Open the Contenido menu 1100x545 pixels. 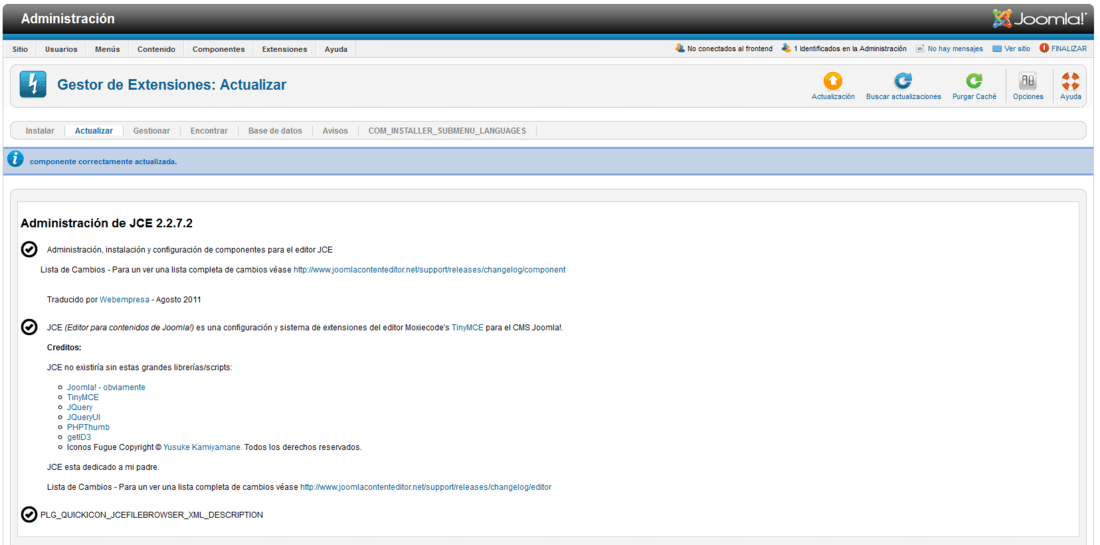click(x=156, y=49)
